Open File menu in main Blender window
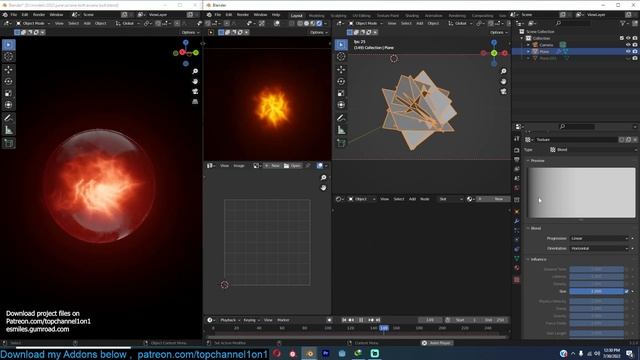640x360 pixels. (218, 15)
